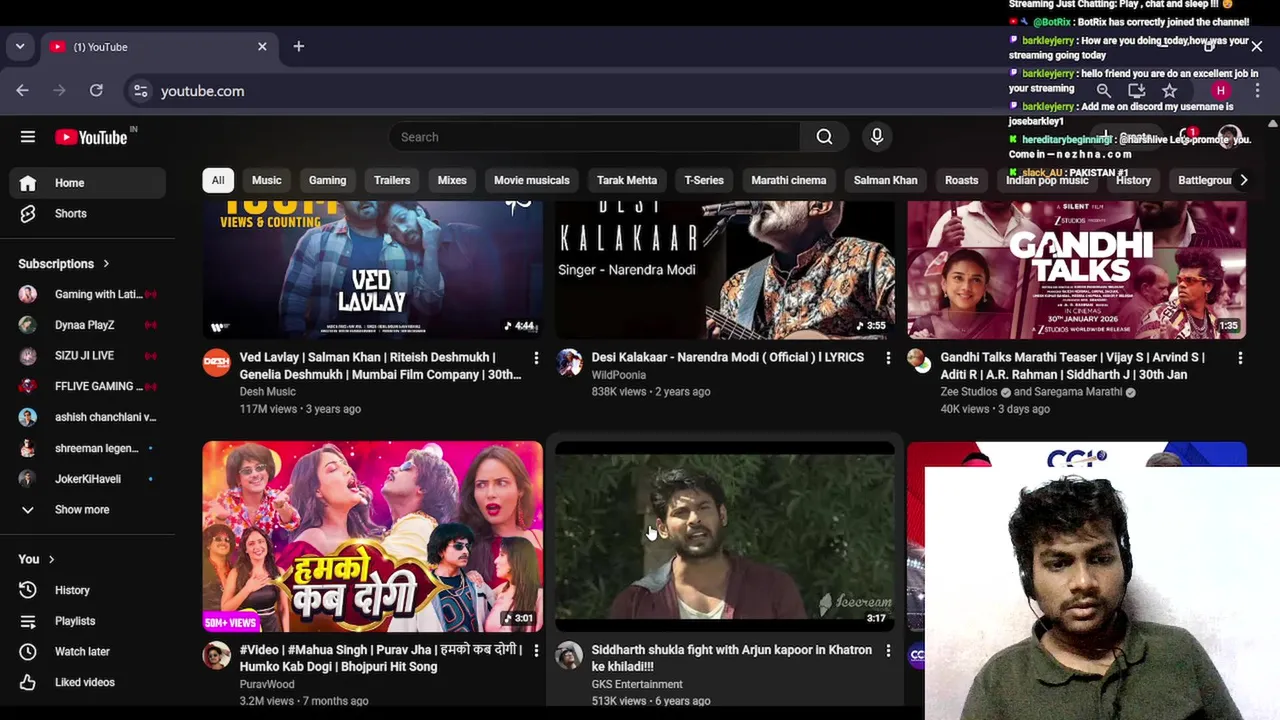Expand the You section
Screen dimensions: 1280x720
click(x=36, y=559)
